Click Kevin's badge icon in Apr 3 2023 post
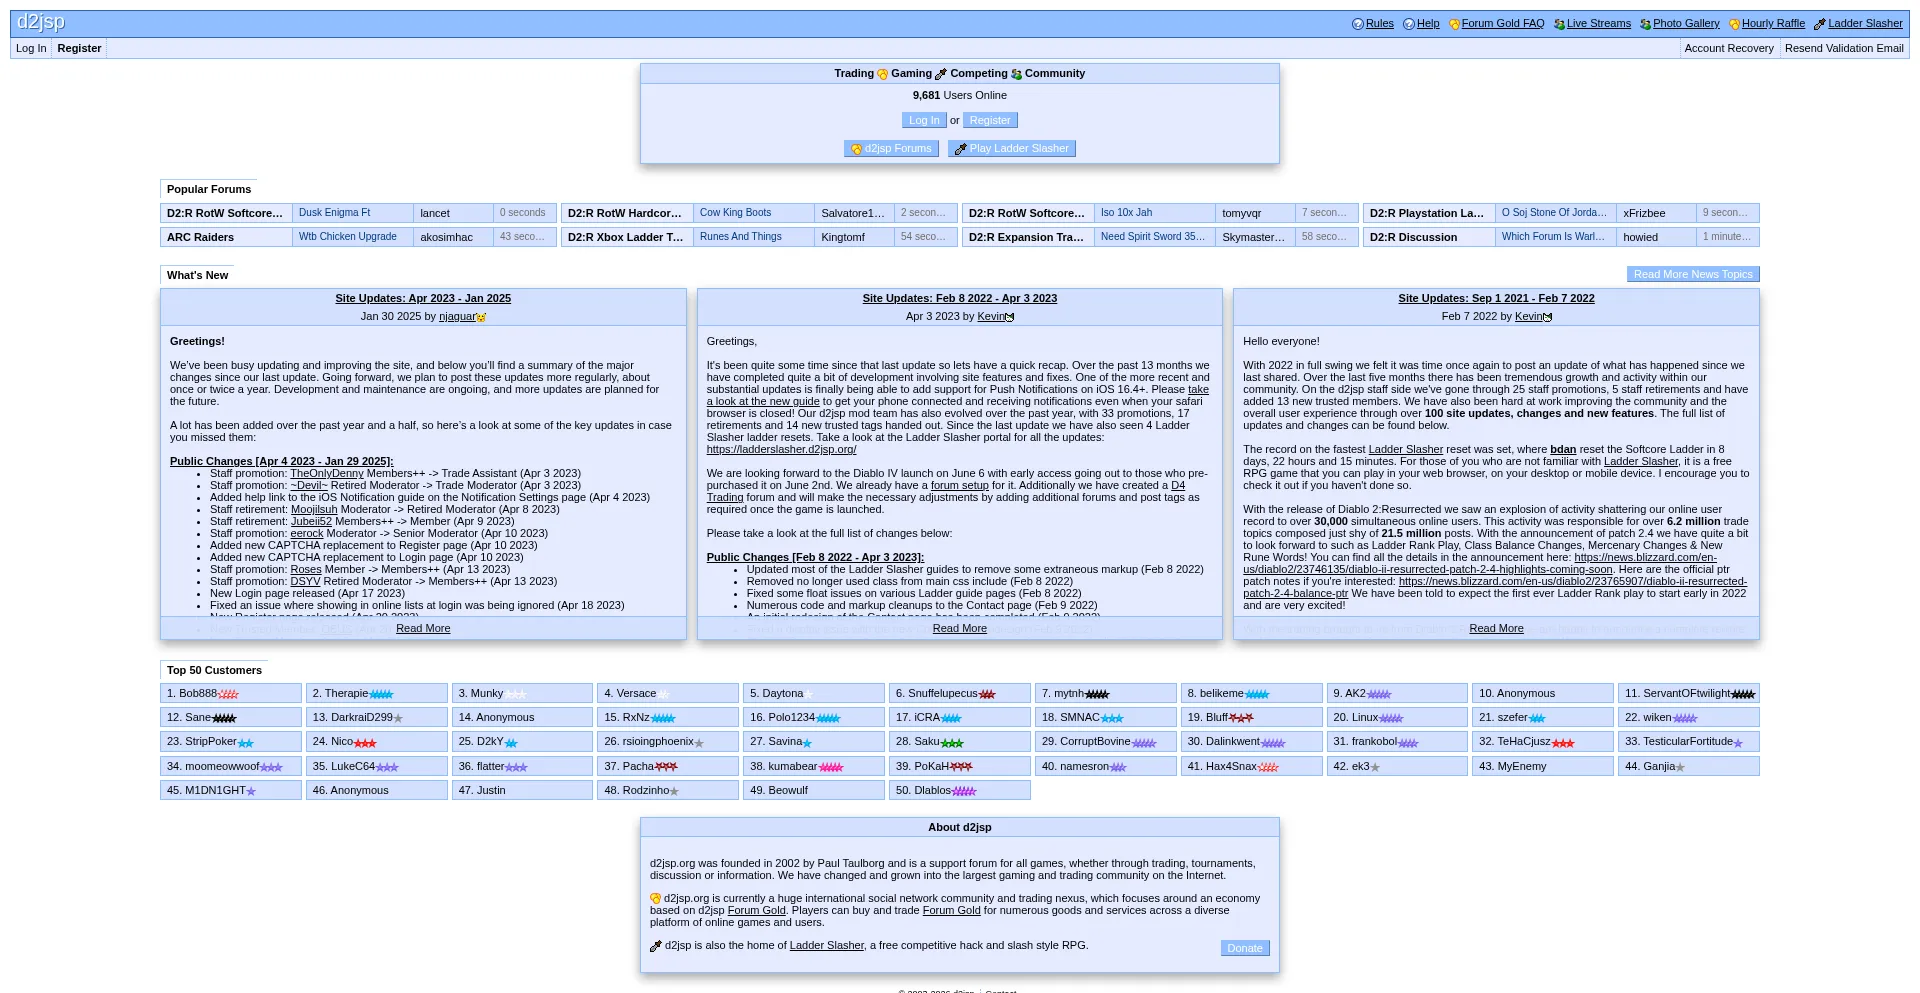The height and width of the screenshot is (993, 1920). point(1009,317)
